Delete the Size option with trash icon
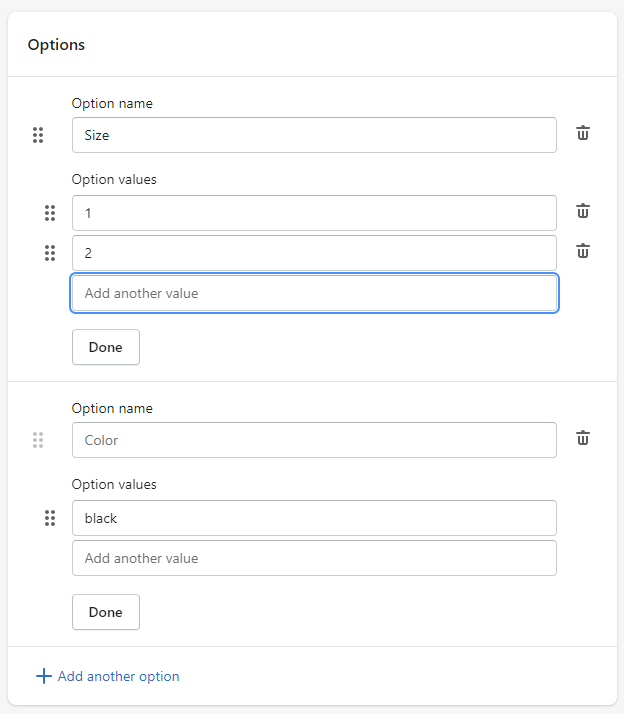The width and height of the screenshot is (624, 714). tap(583, 133)
